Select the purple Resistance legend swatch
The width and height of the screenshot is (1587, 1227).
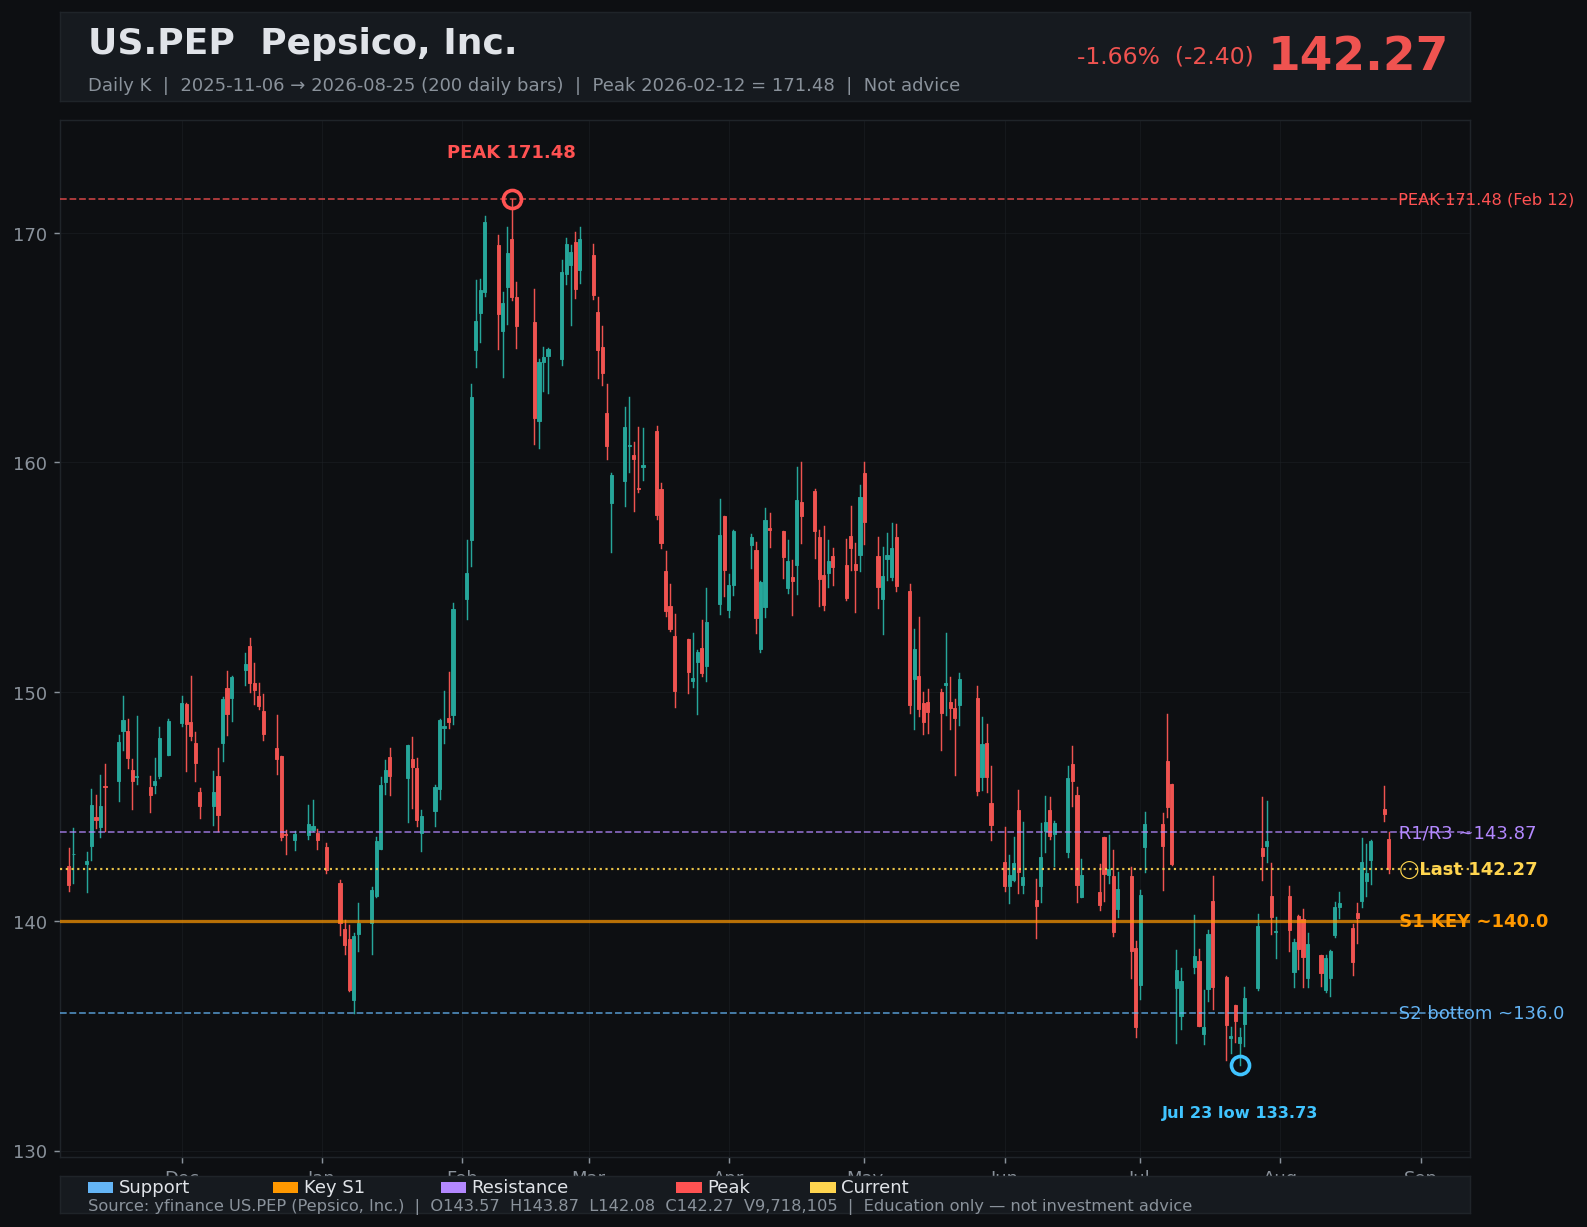click(x=453, y=1187)
